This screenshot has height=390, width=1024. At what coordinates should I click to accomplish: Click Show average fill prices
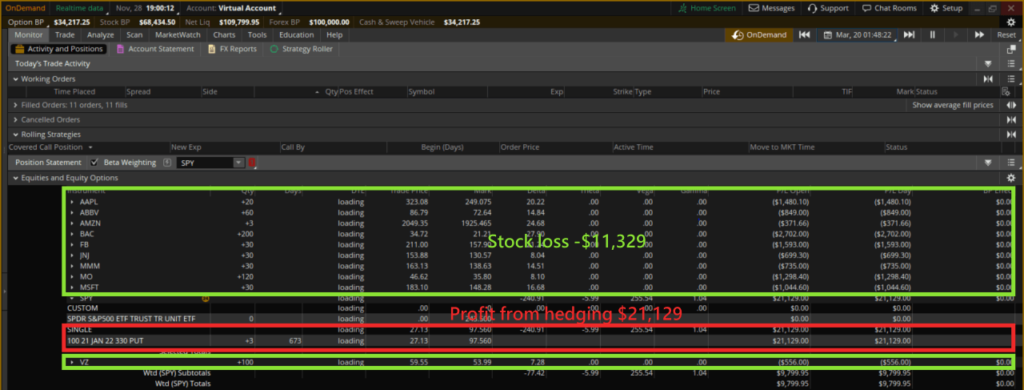tap(952, 105)
